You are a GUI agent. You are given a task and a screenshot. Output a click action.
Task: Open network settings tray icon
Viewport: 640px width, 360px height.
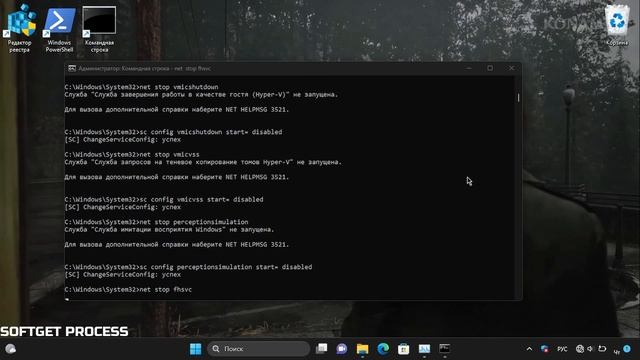pyautogui.click(x=580, y=349)
